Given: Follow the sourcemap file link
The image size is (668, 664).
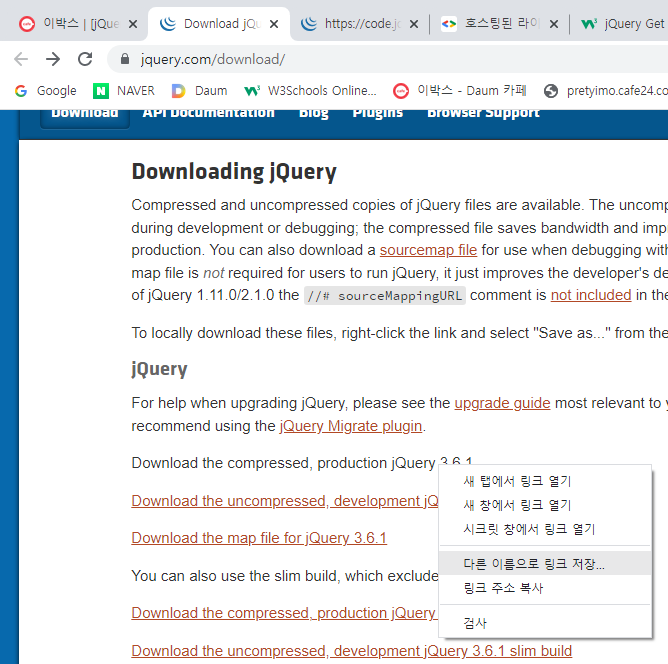Looking at the screenshot, I should 428,250.
